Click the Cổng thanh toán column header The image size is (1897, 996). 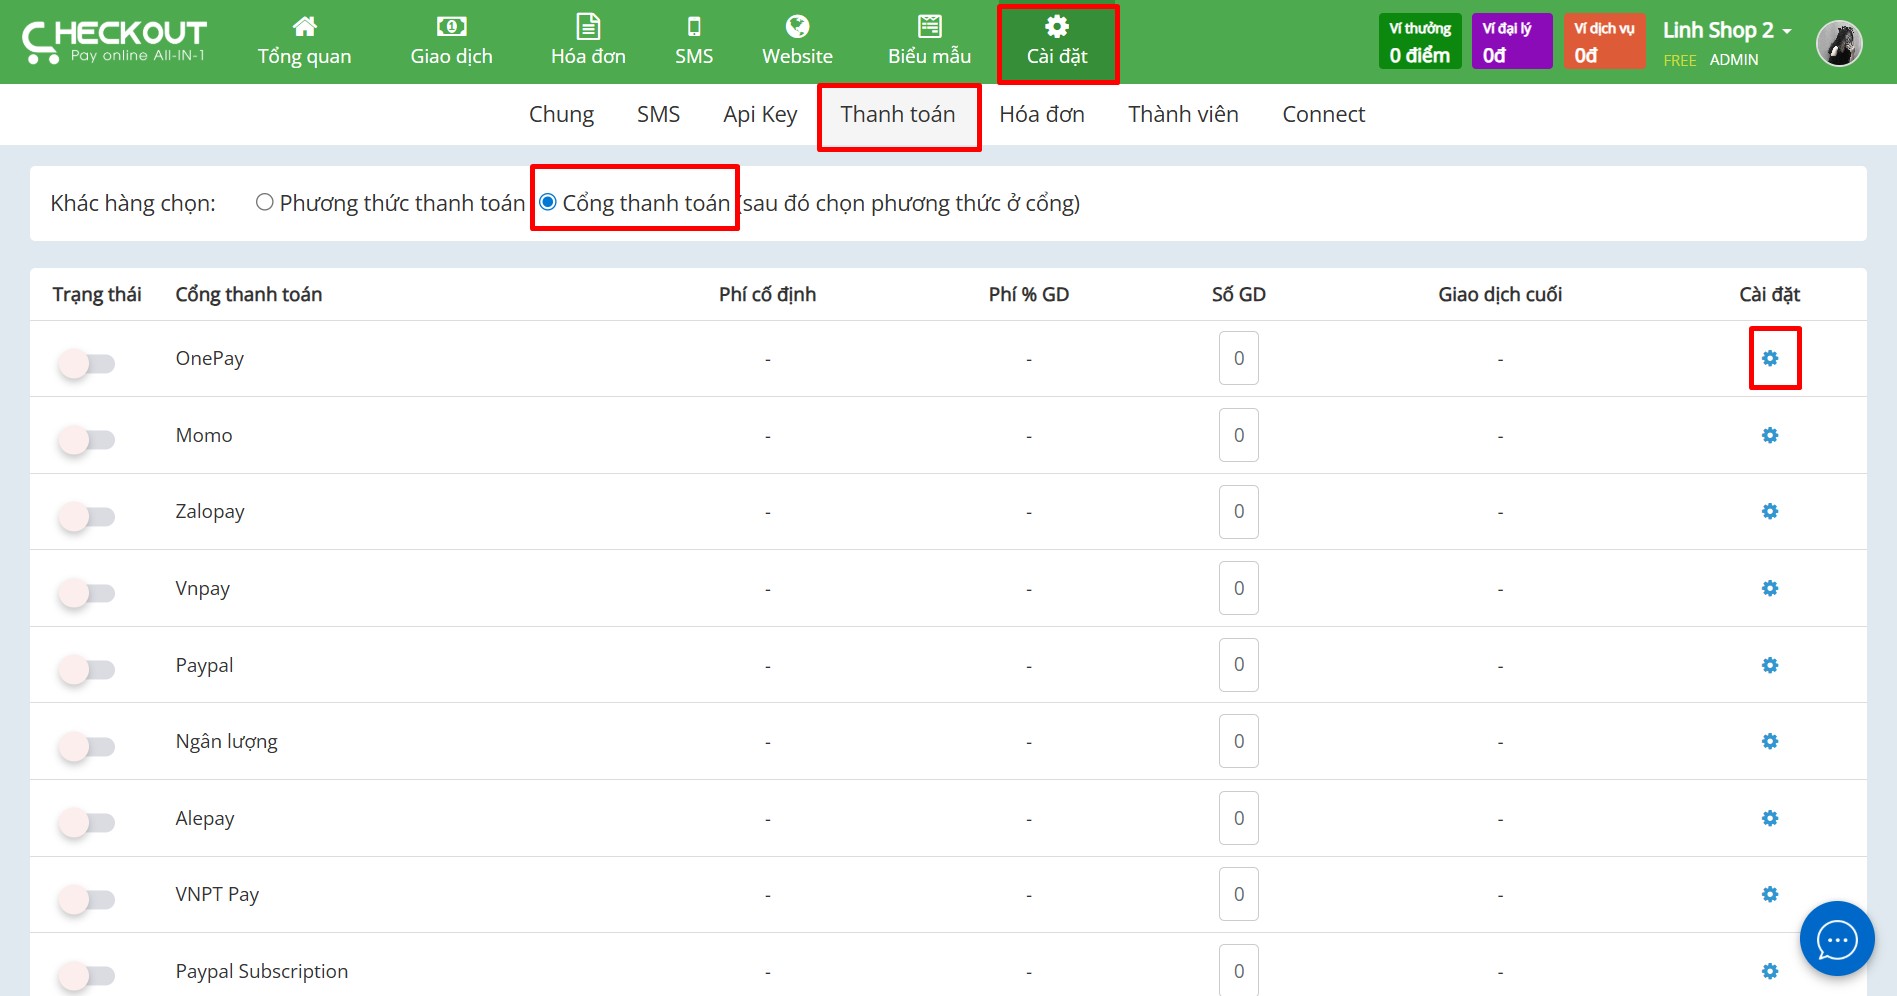coord(248,294)
